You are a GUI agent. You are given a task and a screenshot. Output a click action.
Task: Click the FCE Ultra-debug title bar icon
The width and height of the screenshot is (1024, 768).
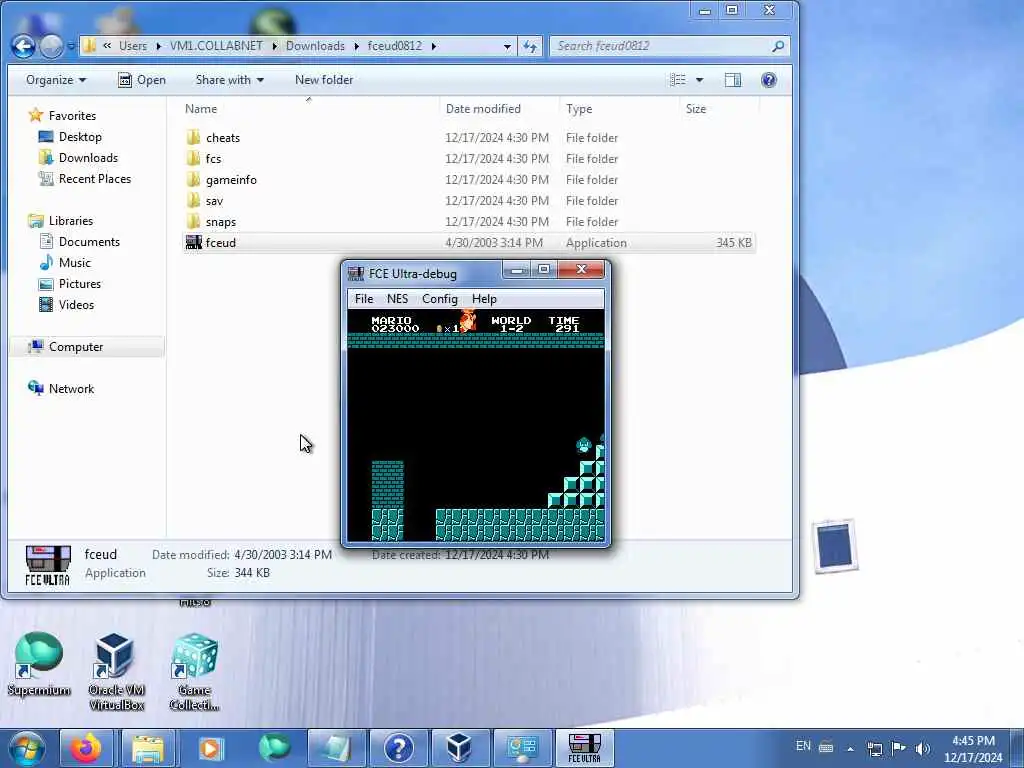(x=356, y=273)
